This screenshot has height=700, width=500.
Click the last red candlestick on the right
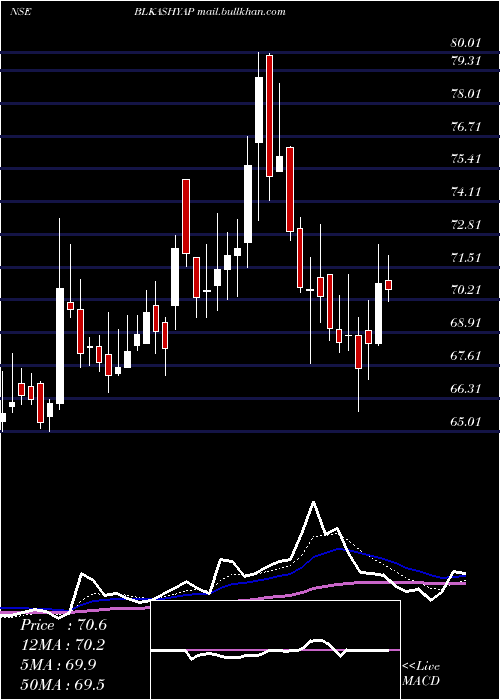(388, 285)
